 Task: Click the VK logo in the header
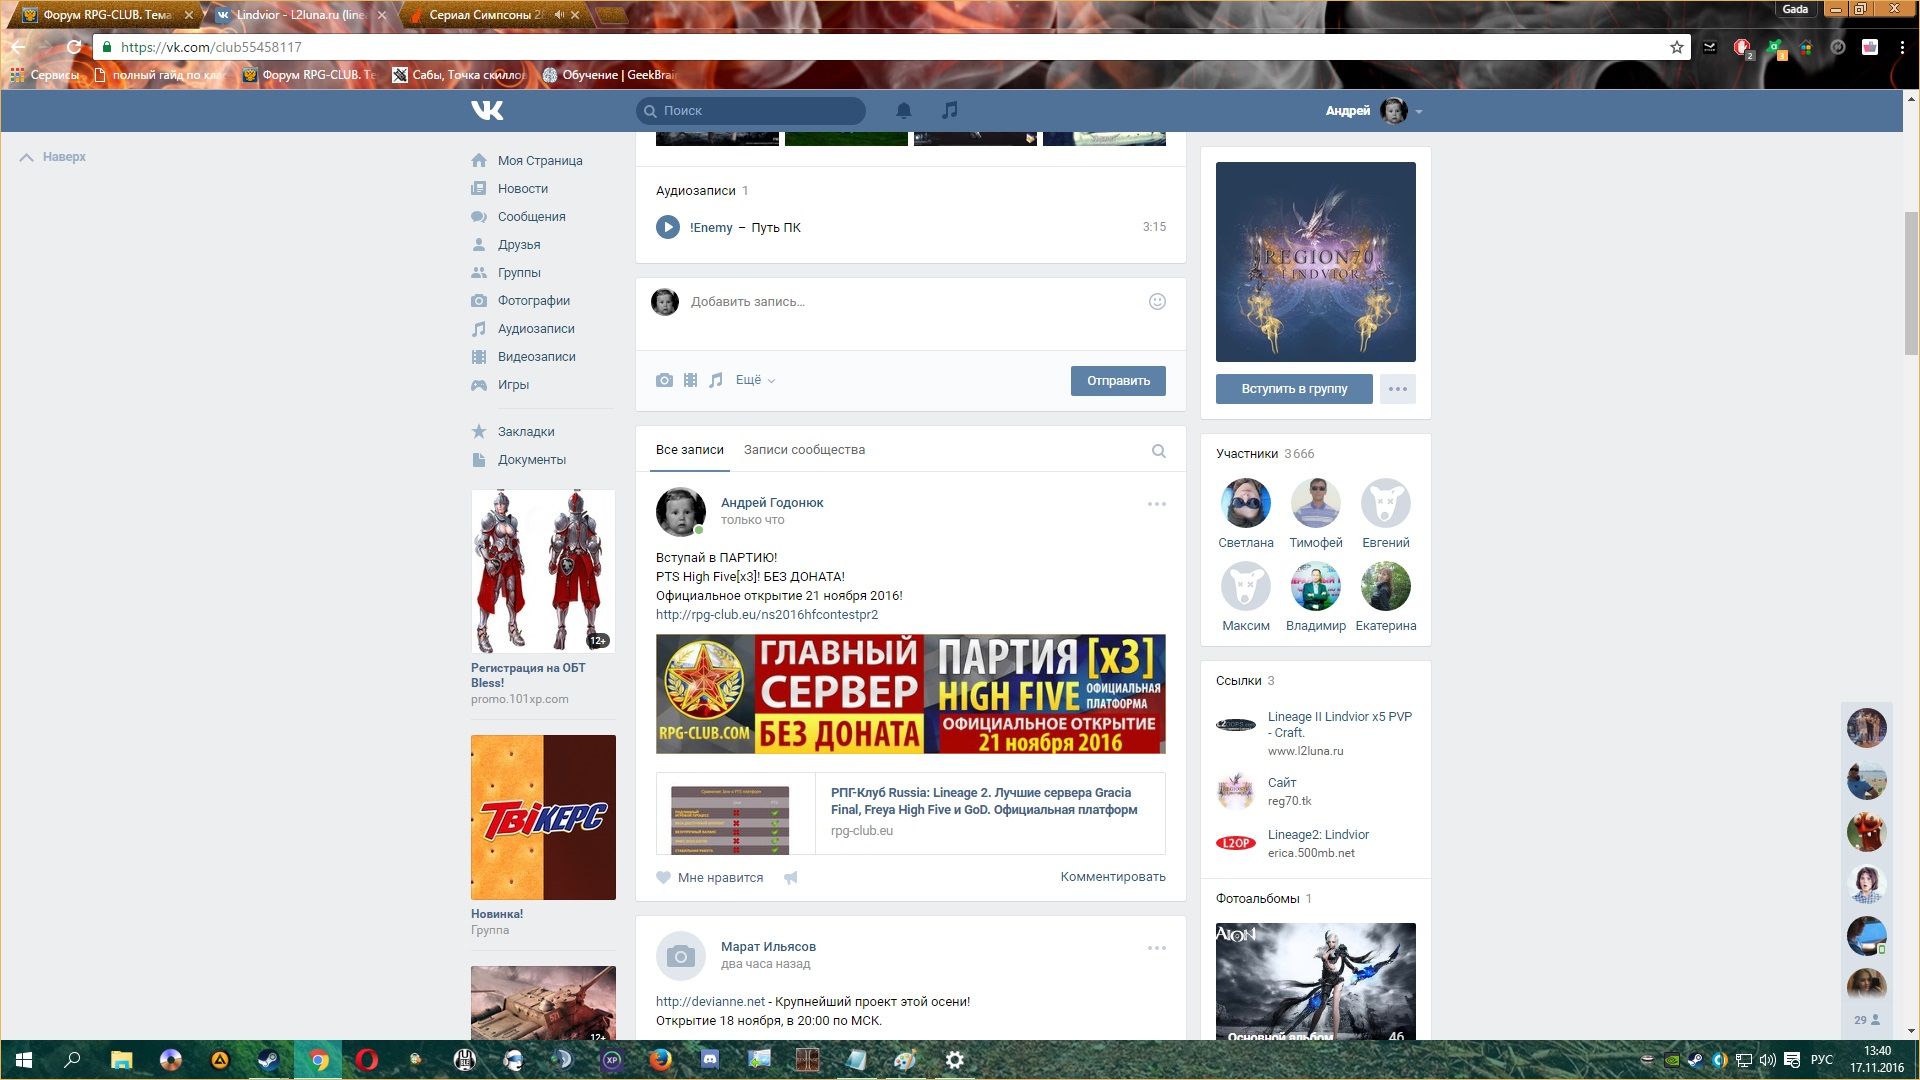pyautogui.click(x=487, y=110)
